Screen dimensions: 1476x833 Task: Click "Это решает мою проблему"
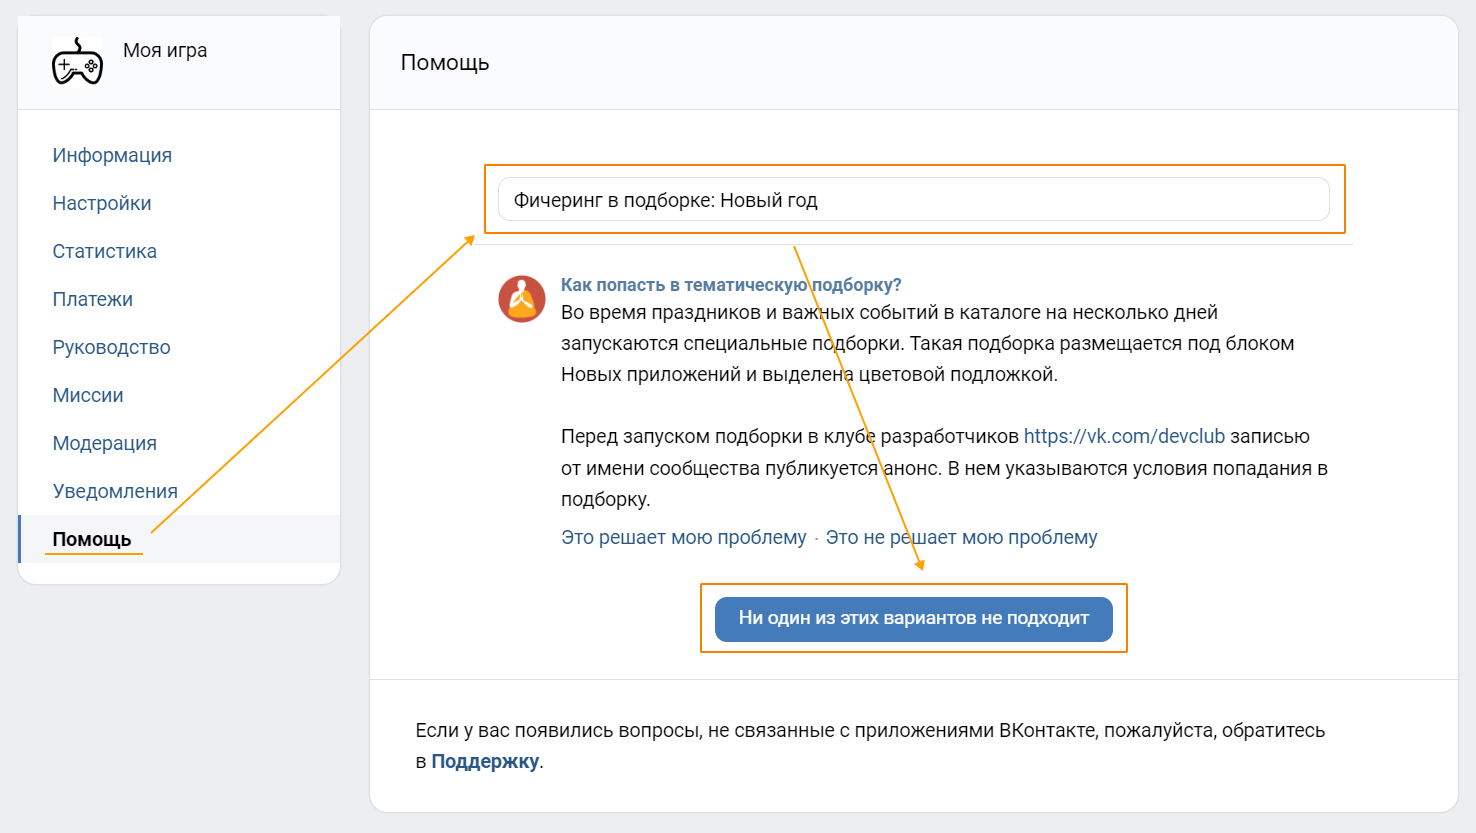pyautogui.click(x=683, y=537)
